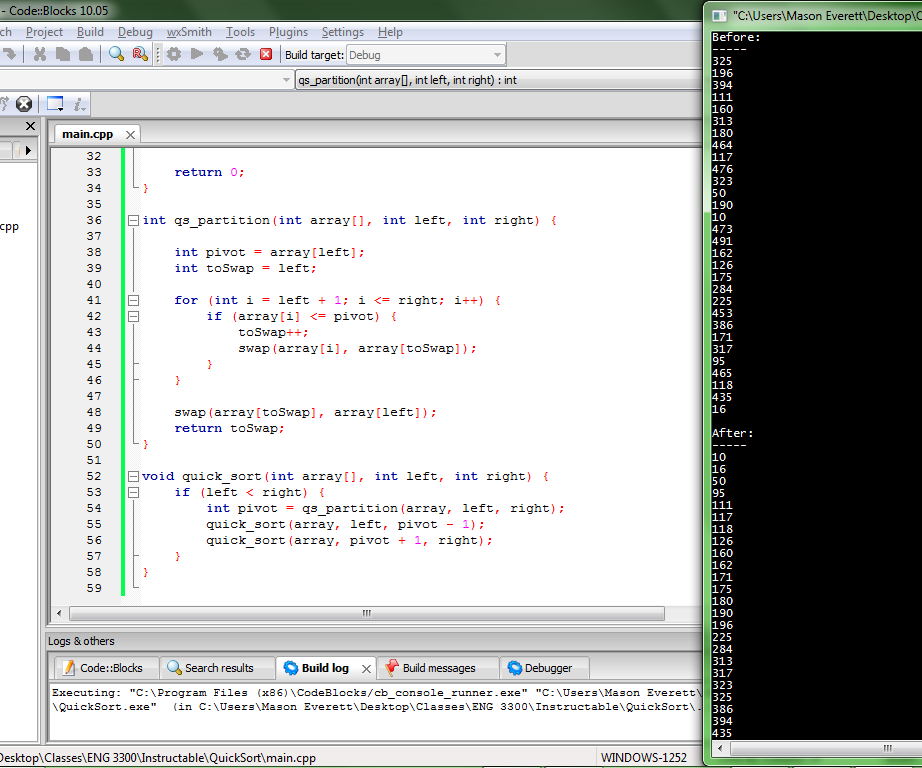Switch to the Build messages tab

pos(438,668)
